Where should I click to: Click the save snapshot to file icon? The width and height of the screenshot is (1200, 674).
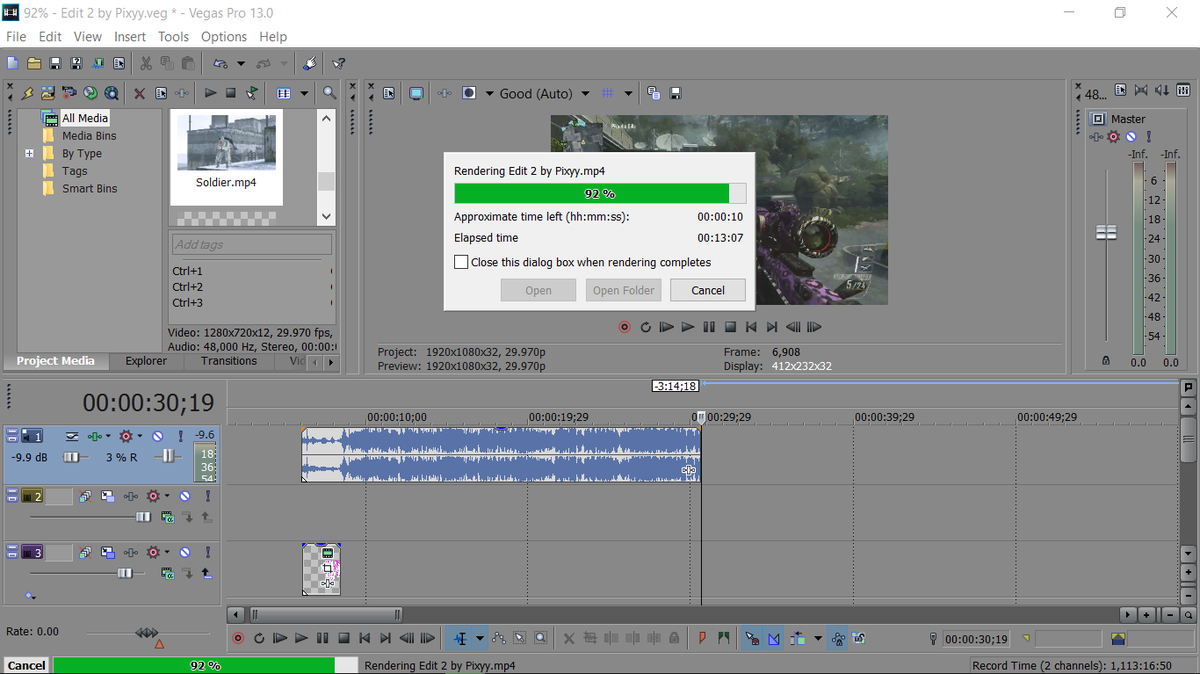(675, 93)
